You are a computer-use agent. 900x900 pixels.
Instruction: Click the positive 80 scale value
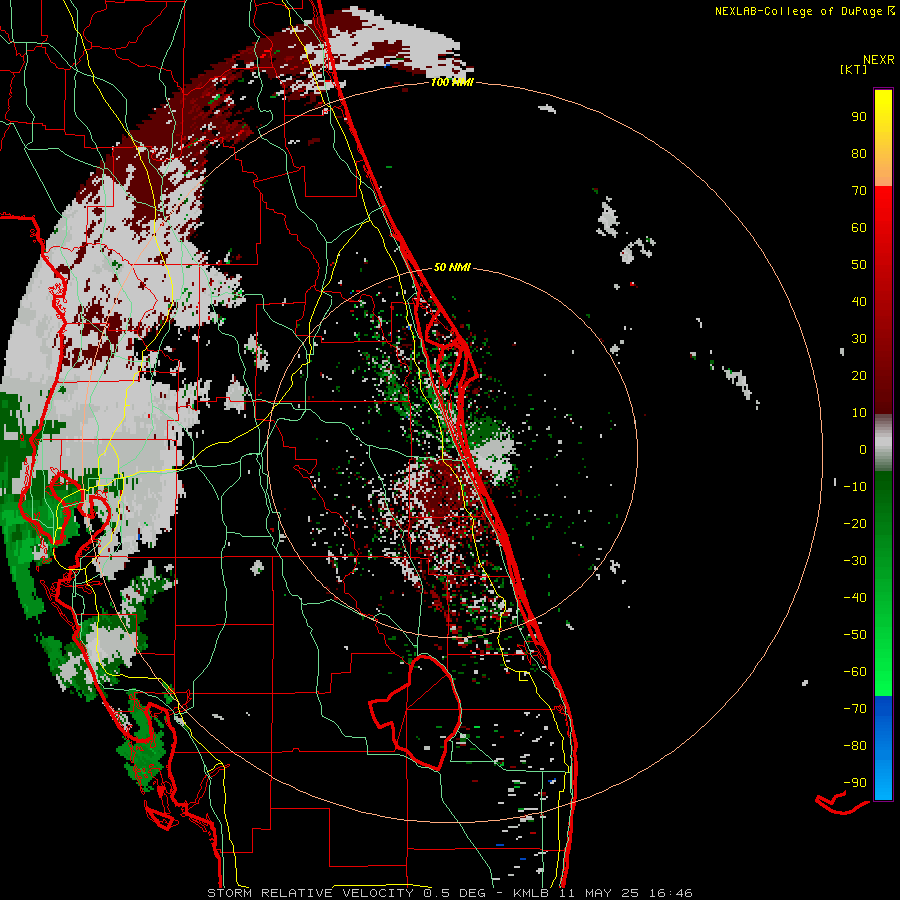tap(859, 153)
